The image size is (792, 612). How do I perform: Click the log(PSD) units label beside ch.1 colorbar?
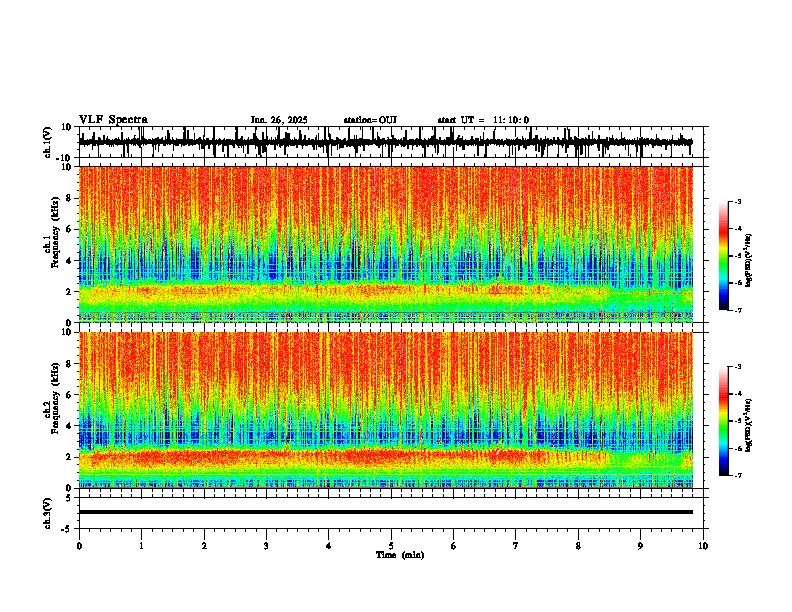[748, 260]
